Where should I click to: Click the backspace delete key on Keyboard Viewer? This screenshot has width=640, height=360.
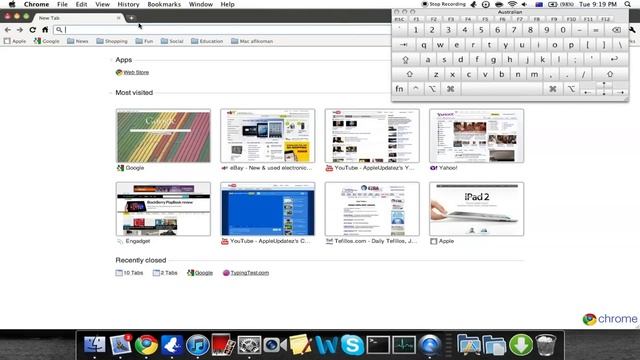point(616,30)
